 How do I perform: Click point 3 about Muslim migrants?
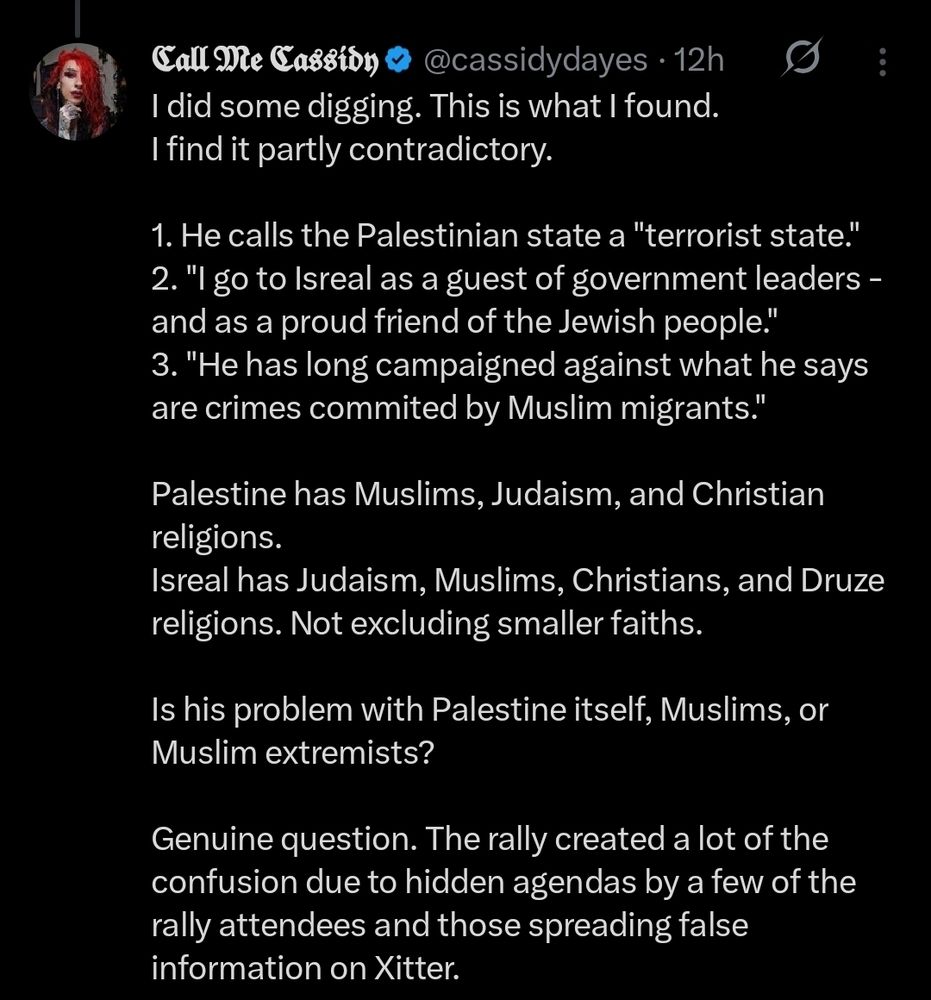click(x=509, y=386)
